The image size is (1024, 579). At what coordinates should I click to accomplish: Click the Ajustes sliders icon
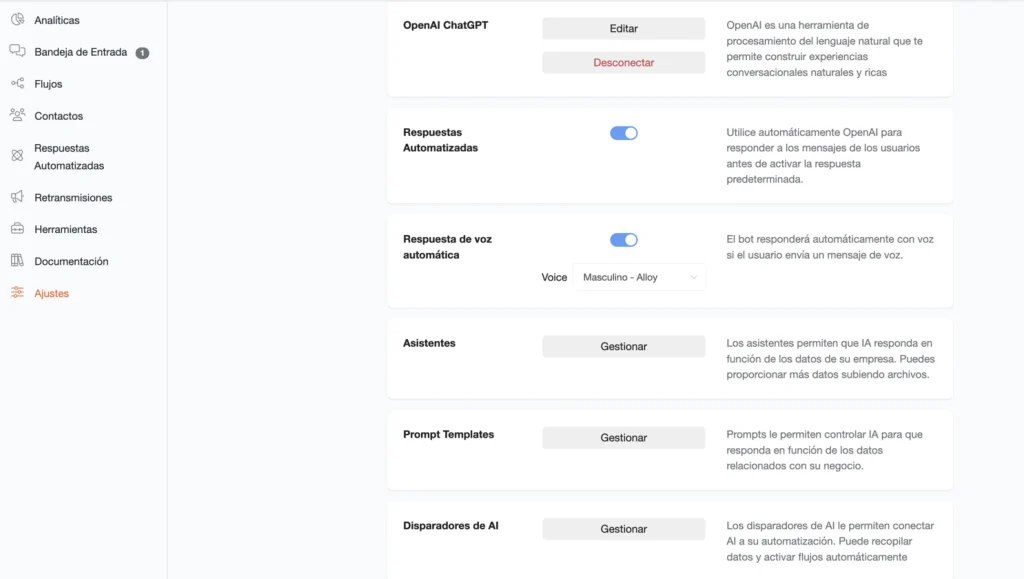(x=18, y=292)
